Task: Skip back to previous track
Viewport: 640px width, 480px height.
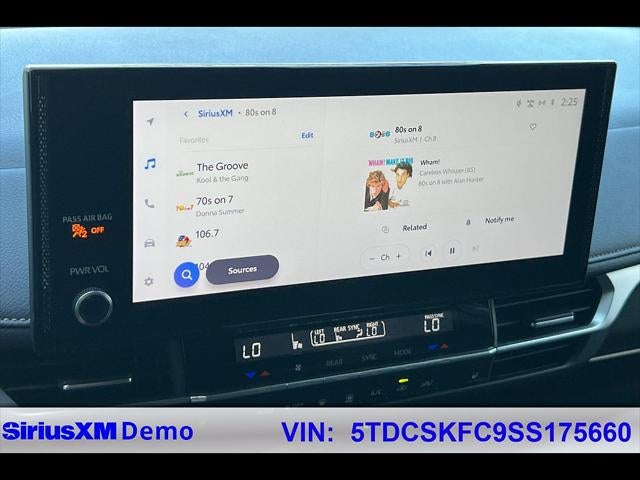Action: click(428, 253)
